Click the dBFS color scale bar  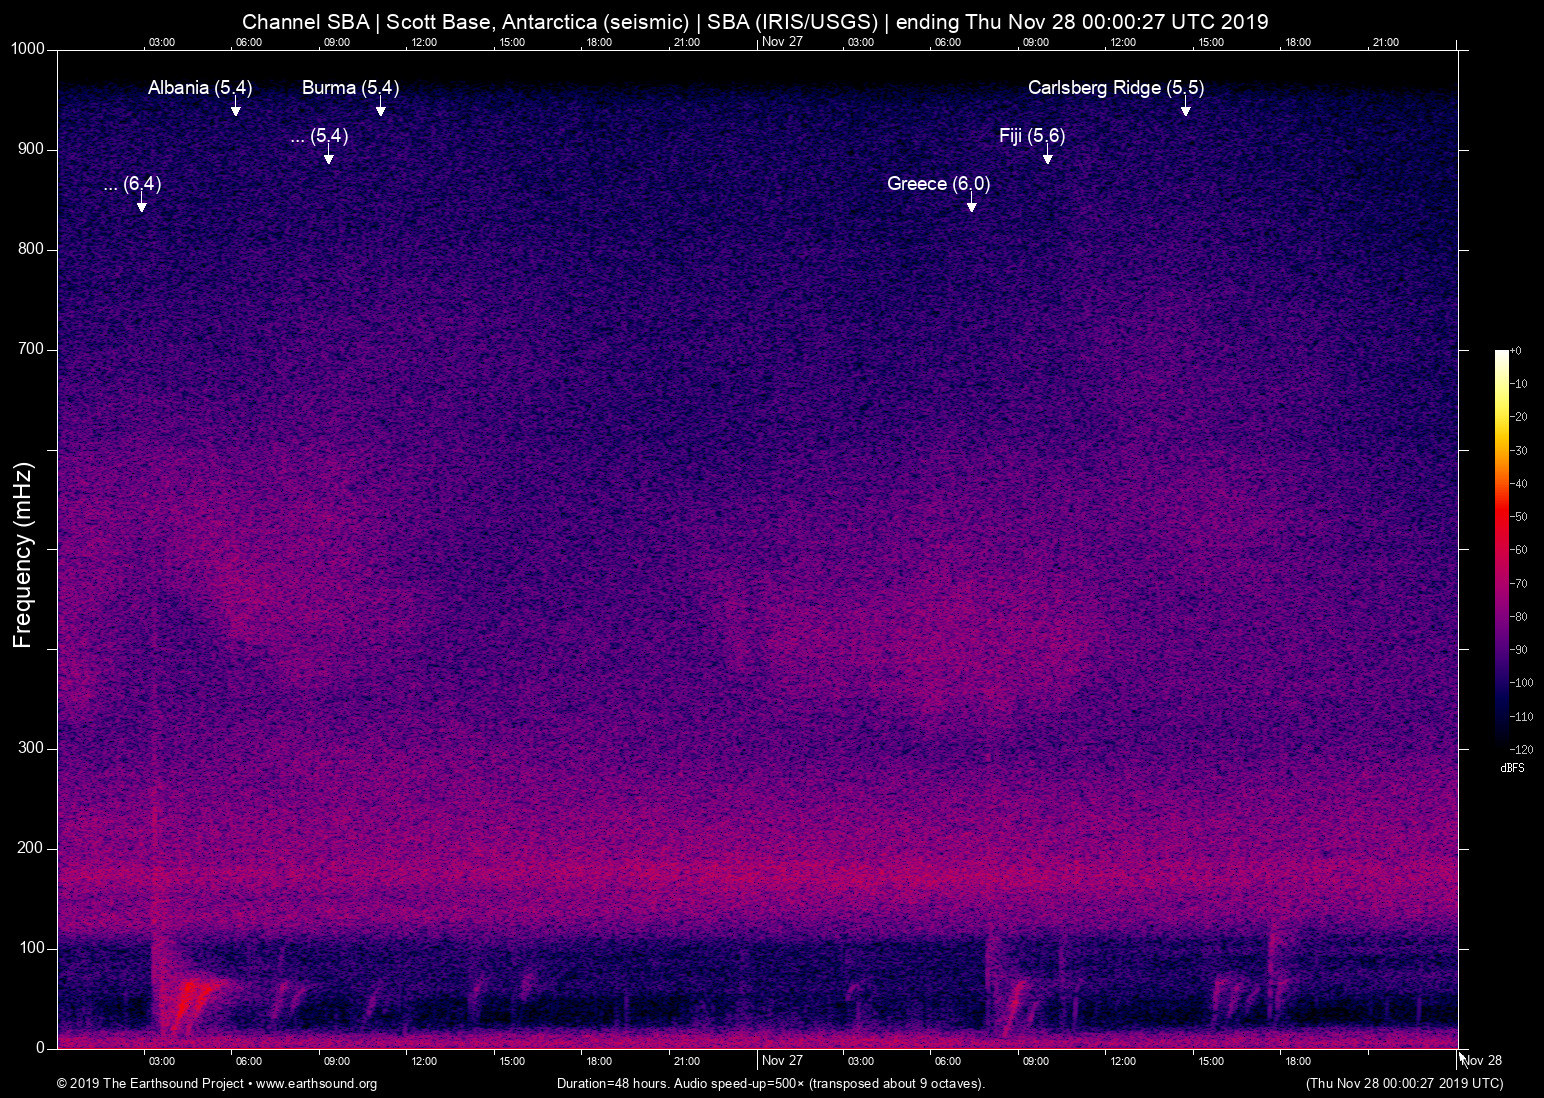click(x=1501, y=548)
